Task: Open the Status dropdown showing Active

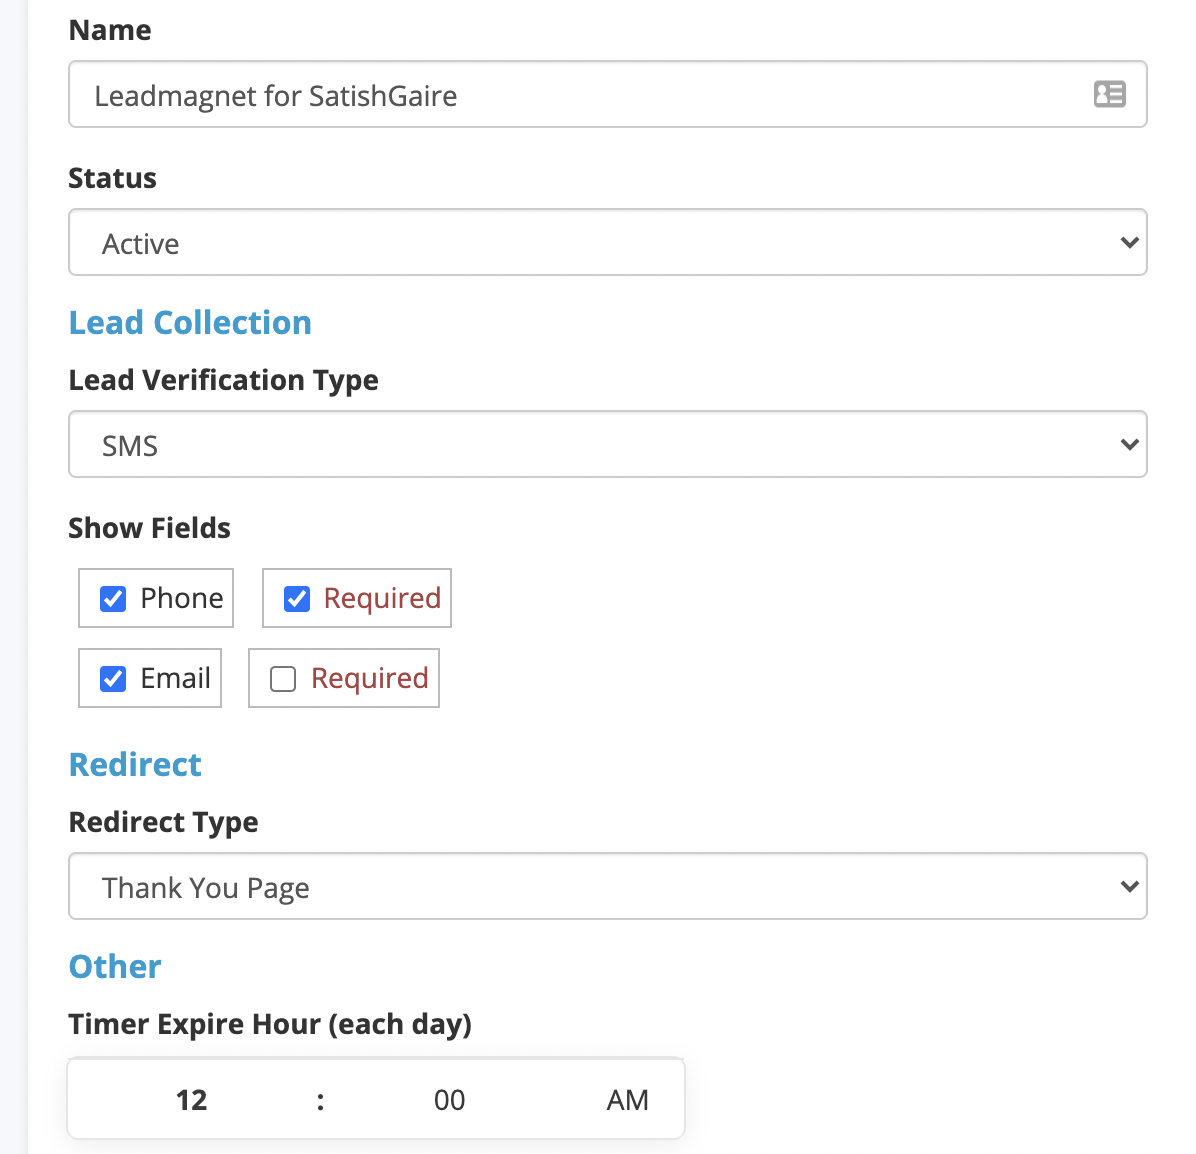Action: point(607,243)
